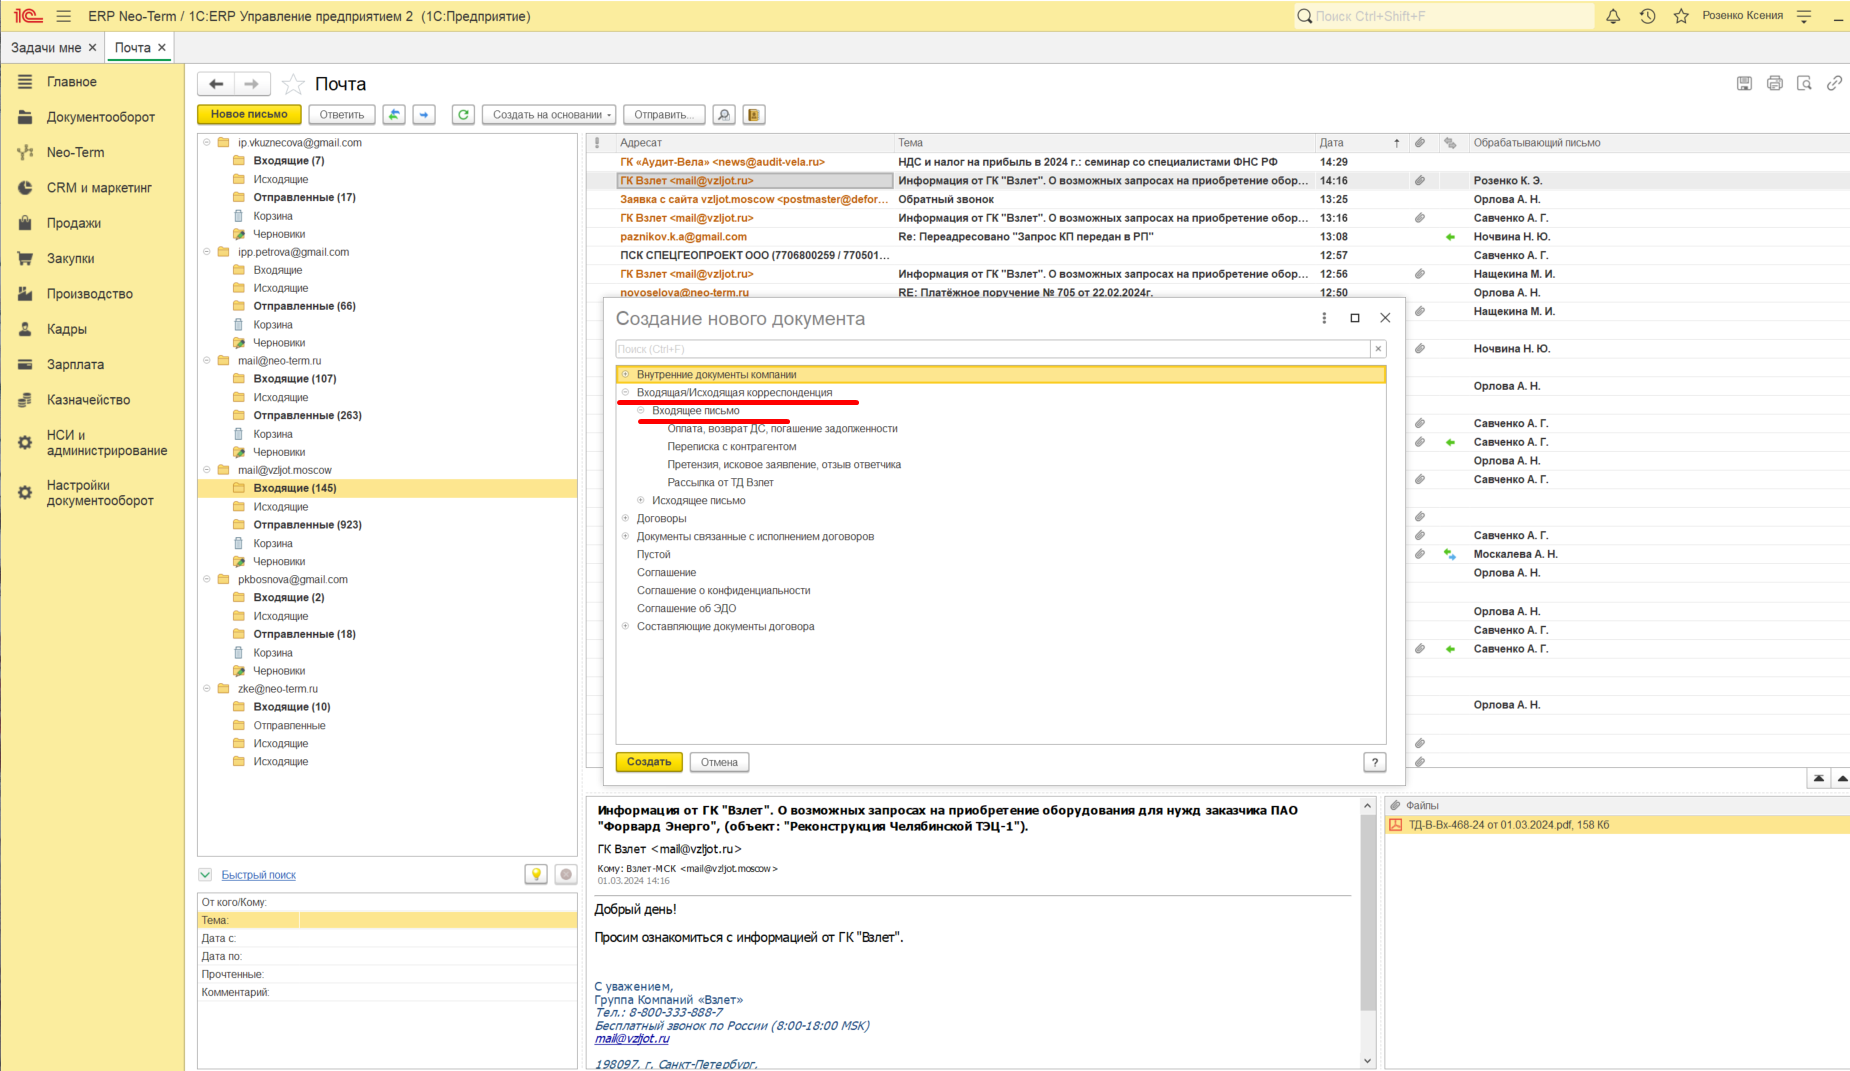Click the magnifier search icon in mail toolbar

click(x=724, y=115)
